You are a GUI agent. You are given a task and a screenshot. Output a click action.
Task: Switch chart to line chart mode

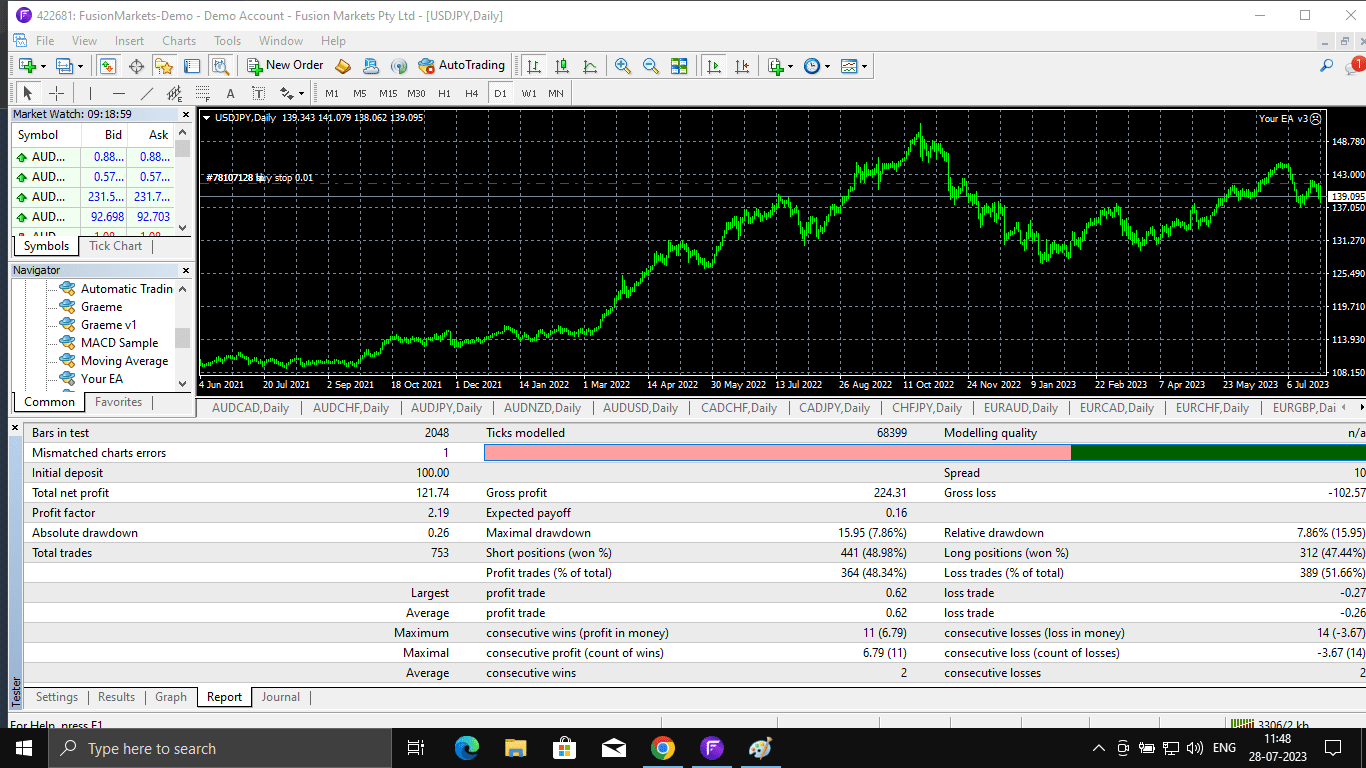(590, 66)
